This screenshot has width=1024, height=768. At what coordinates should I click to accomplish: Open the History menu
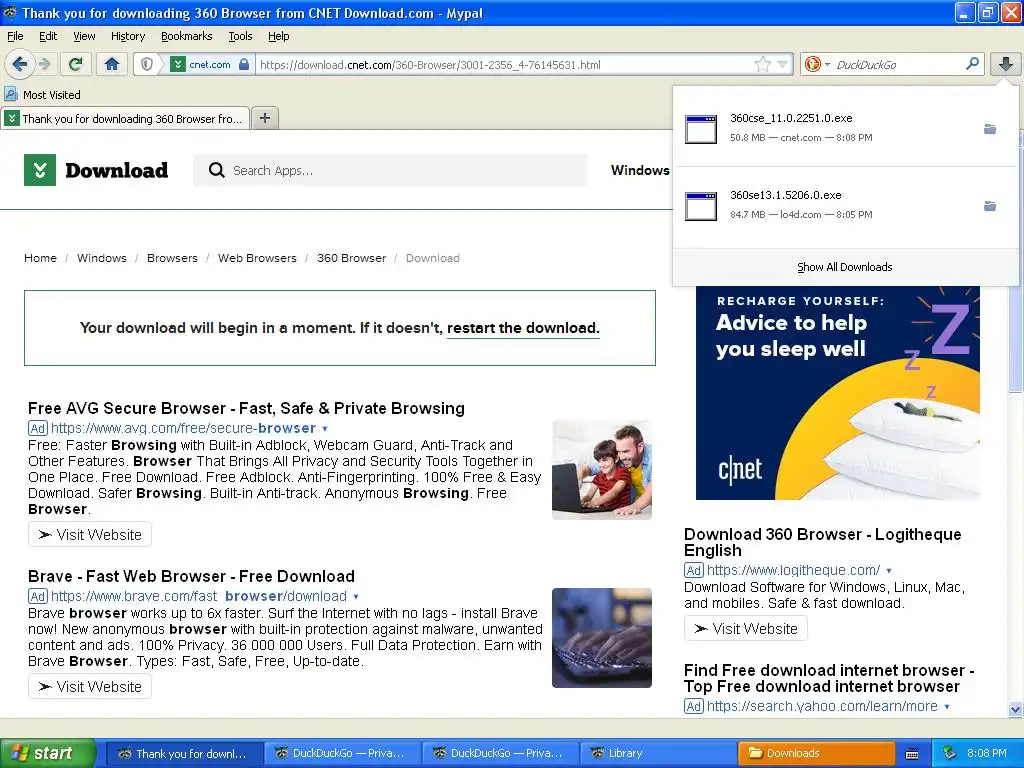click(128, 37)
